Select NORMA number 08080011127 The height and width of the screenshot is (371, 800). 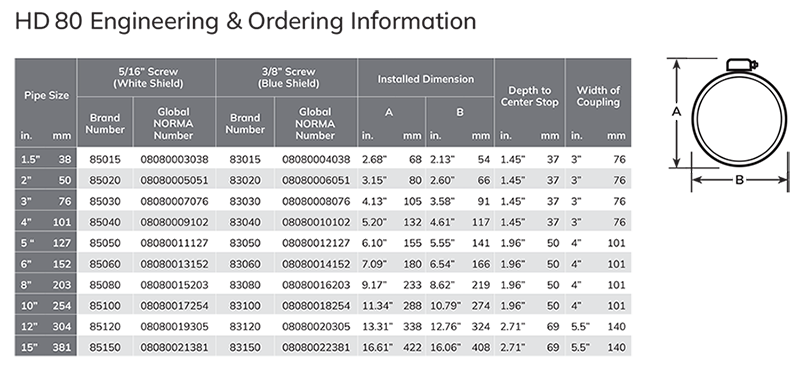174,243
